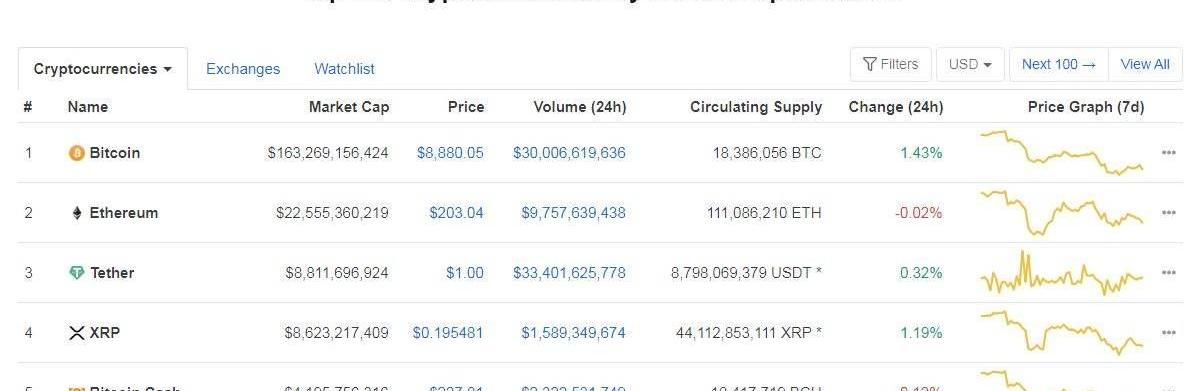Image resolution: width=1204 pixels, height=391 pixels.
Task: Open the three-dot menu for XRP
Action: click(1169, 333)
